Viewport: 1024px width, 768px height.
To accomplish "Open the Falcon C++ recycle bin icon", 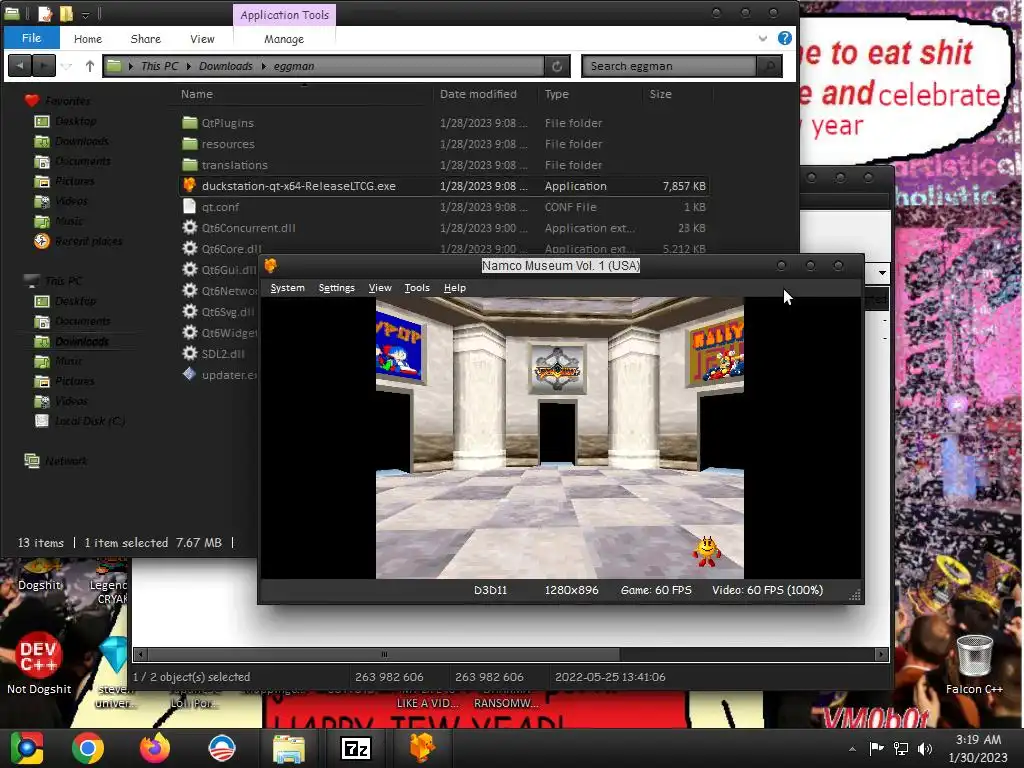I will [974, 663].
